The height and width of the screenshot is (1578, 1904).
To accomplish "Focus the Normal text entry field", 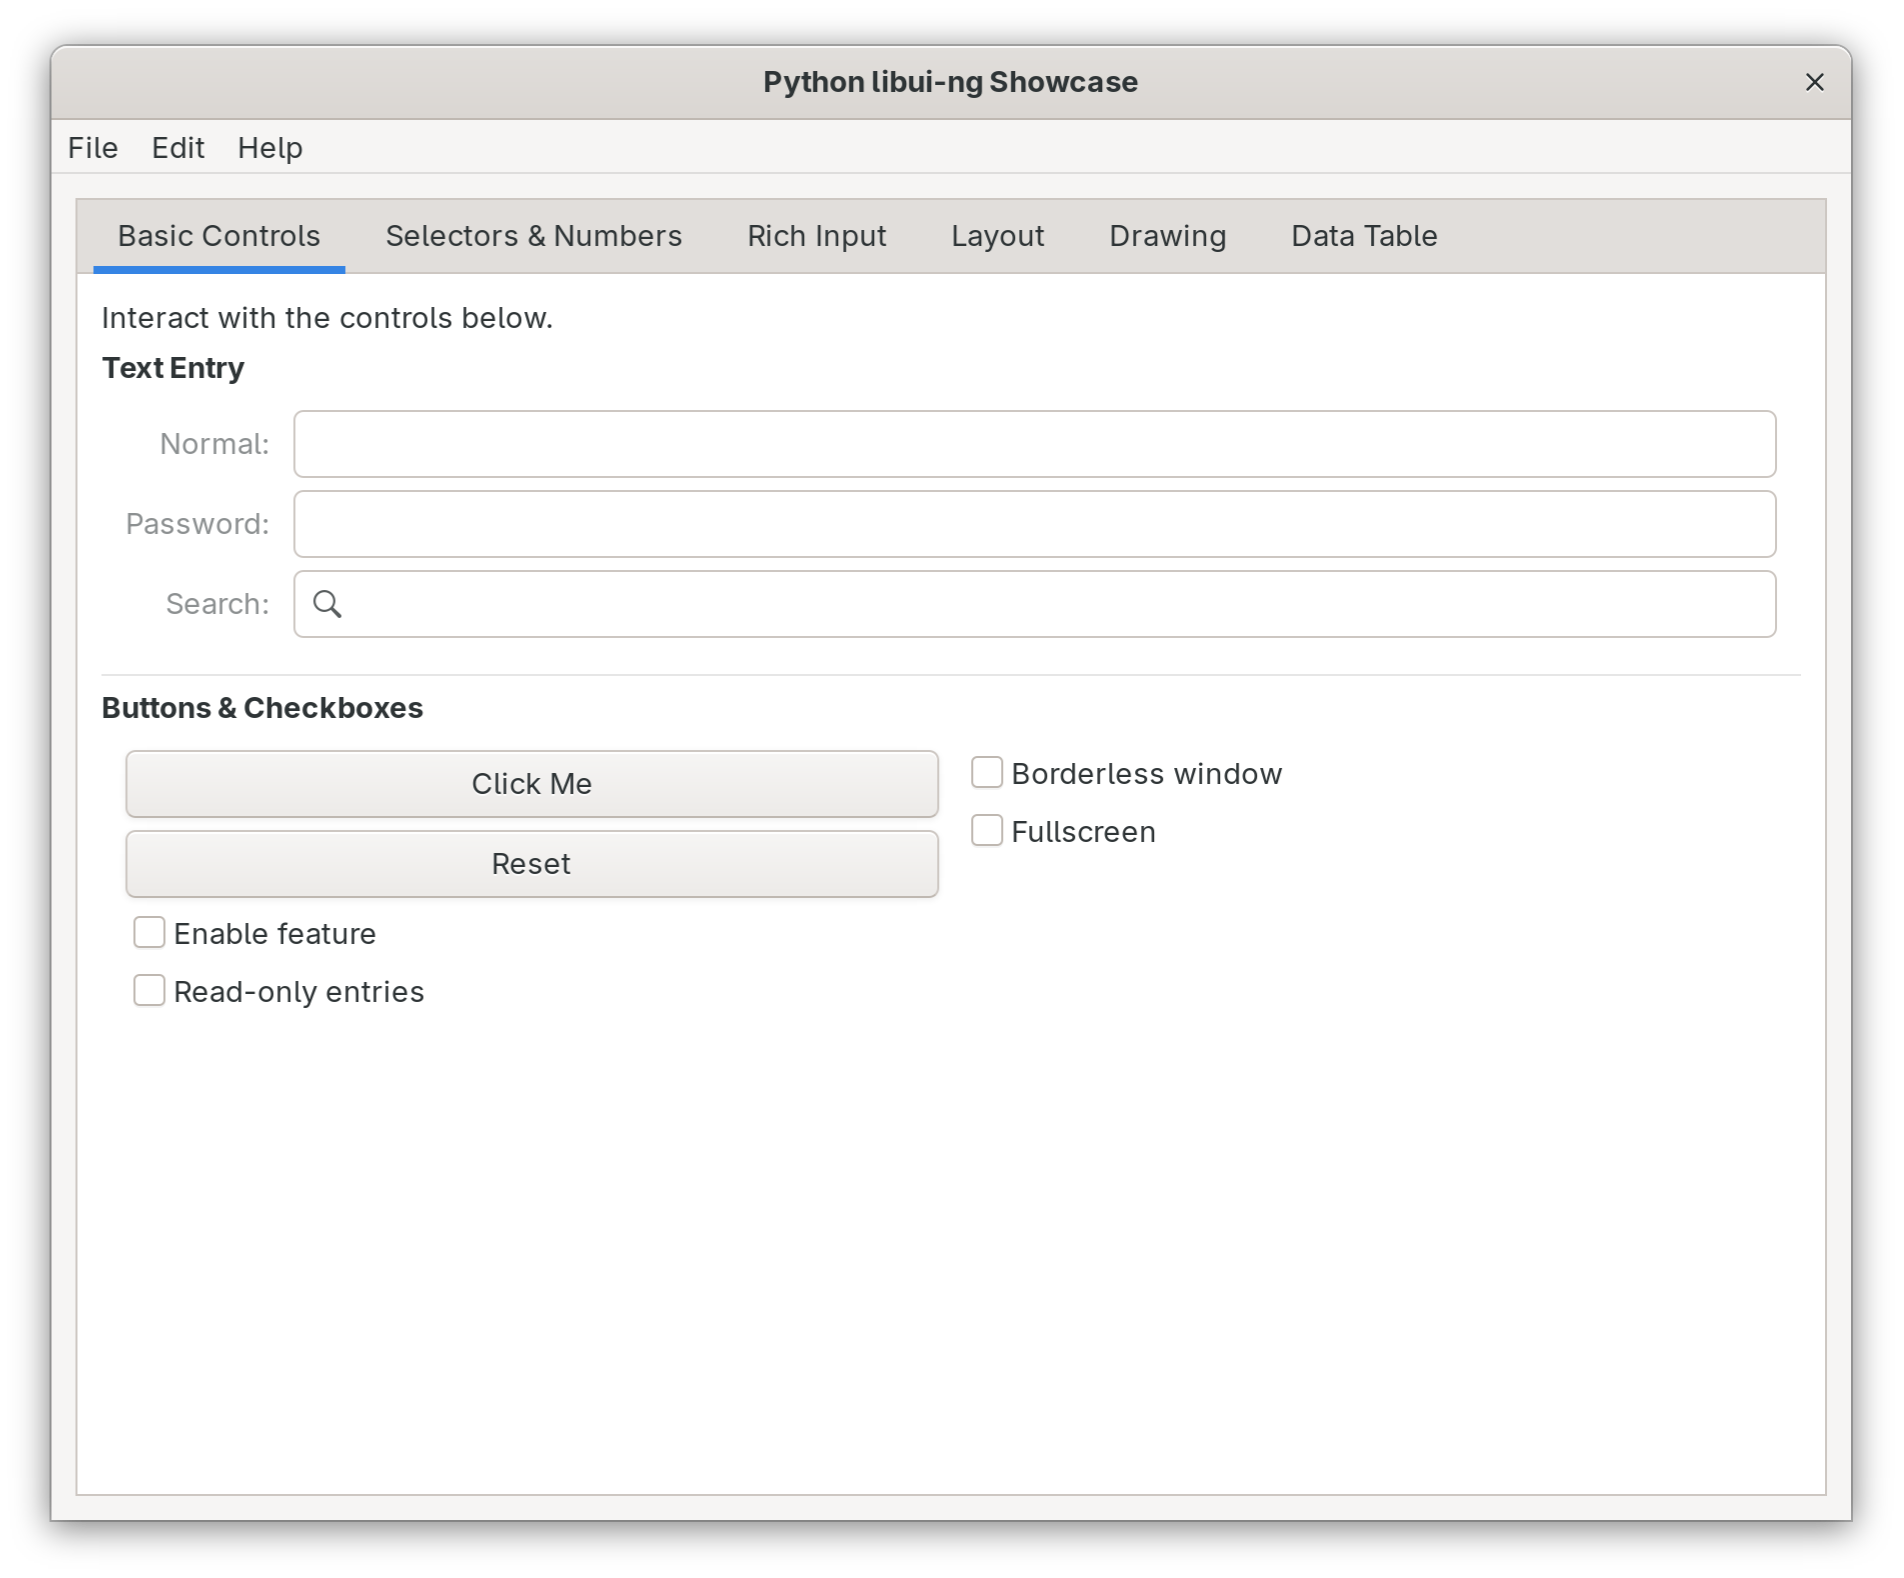I will point(1034,444).
